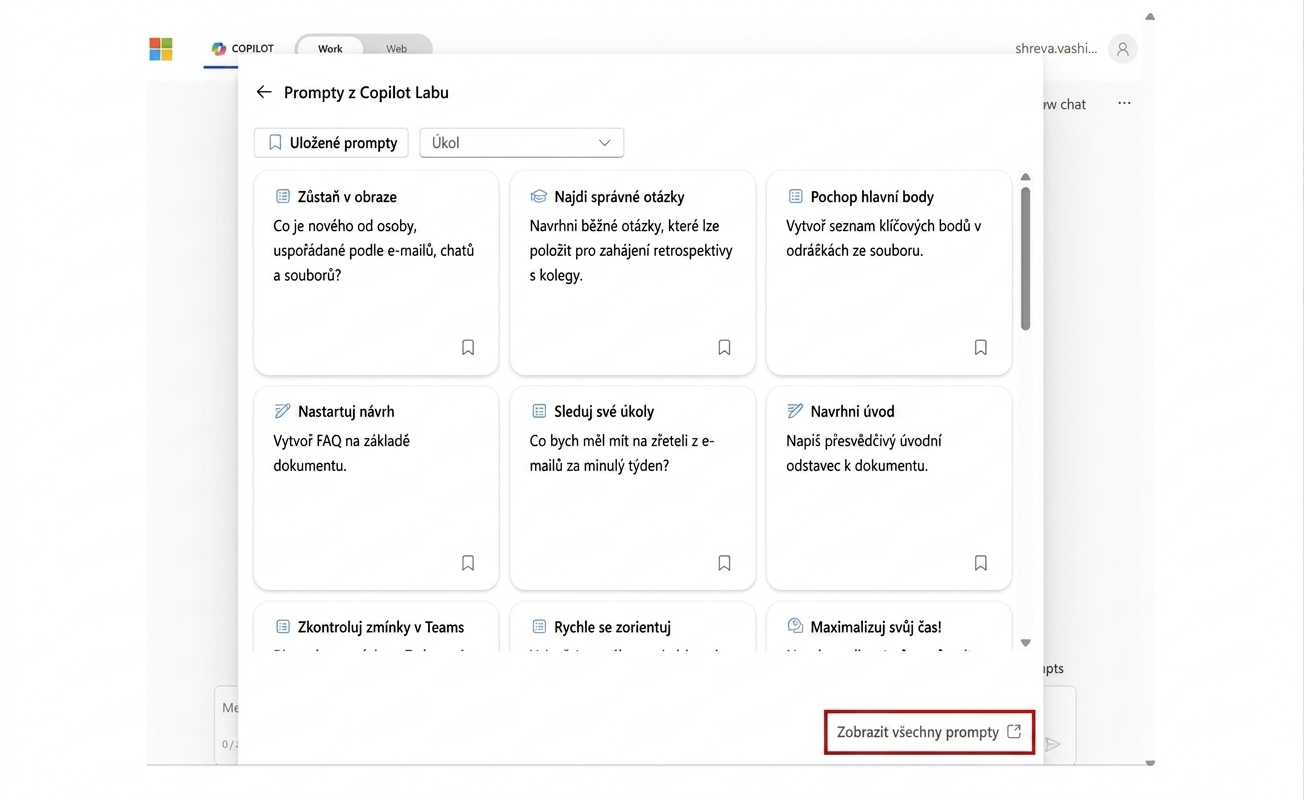This screenshot has height=800, width=1304.
Task: Select the Sleduj své úkoly prompt title
Action: click(604, 411)
